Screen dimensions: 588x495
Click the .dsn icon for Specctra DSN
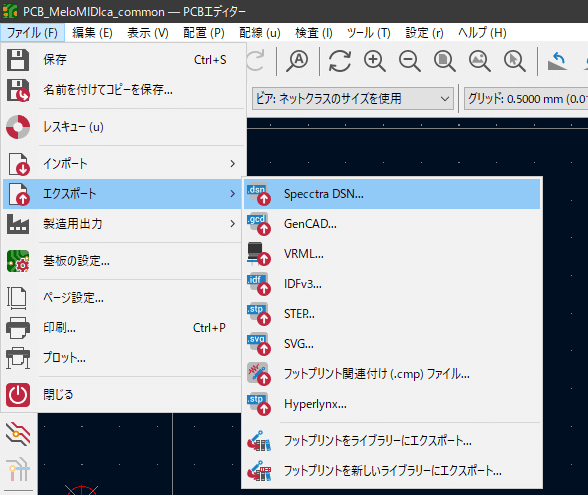pyautogui.click(x=259, y=194)
